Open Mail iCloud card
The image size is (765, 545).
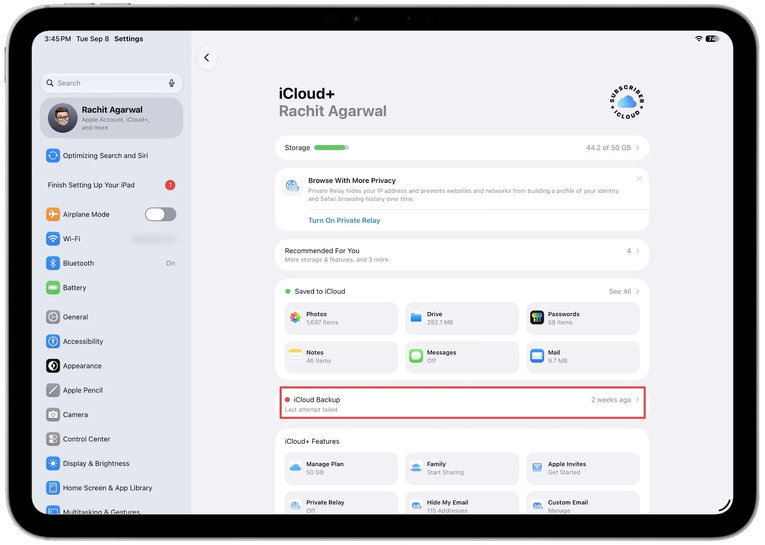(583, 357)
